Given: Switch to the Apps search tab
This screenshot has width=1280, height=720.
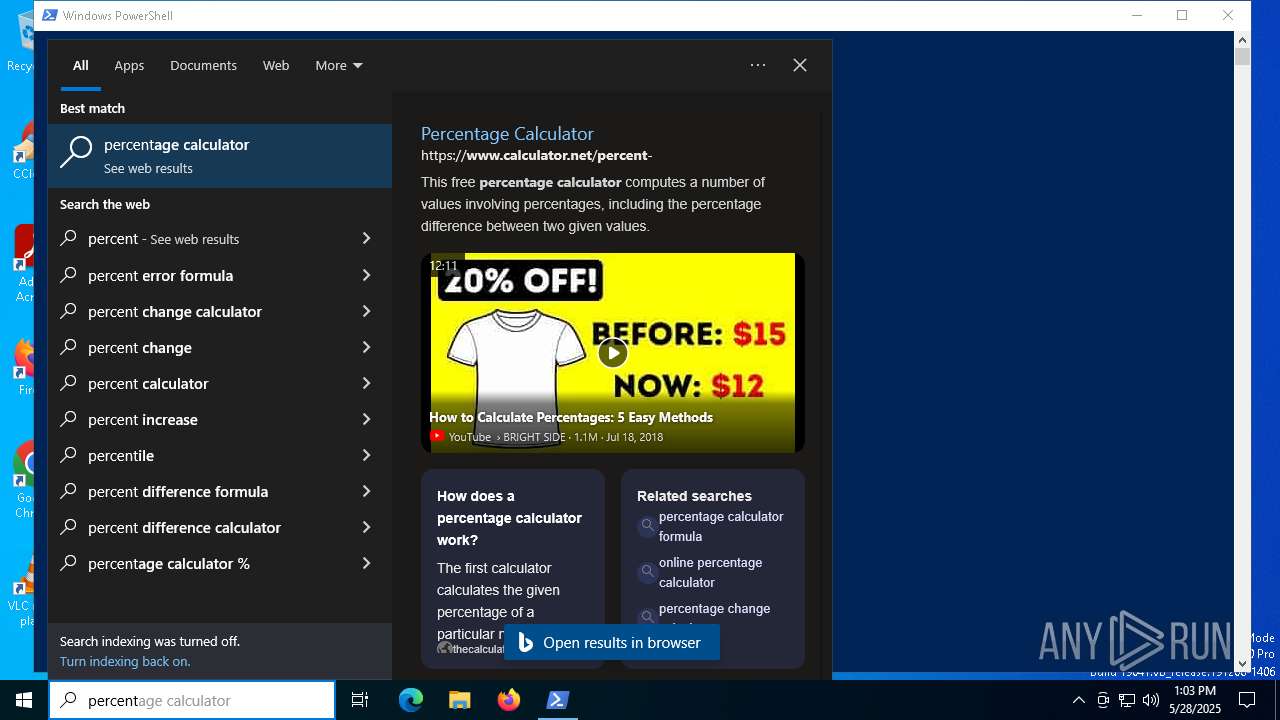Looking at the screenshot, I should click(129, 65).
